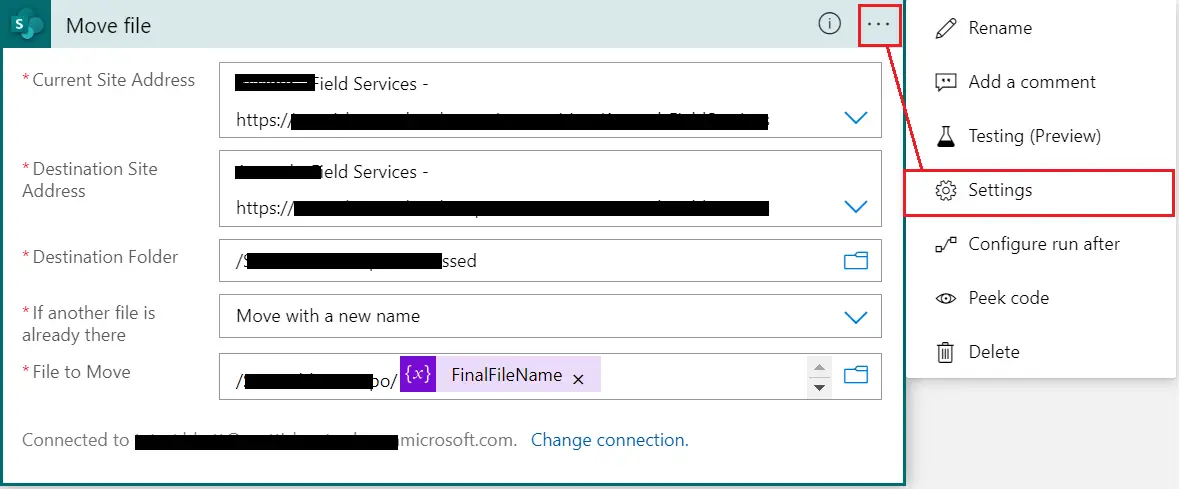This screenshot has height=489, width=1181.
Task: Click the FinalFileName variable expression icon
Action: [418, 375]
